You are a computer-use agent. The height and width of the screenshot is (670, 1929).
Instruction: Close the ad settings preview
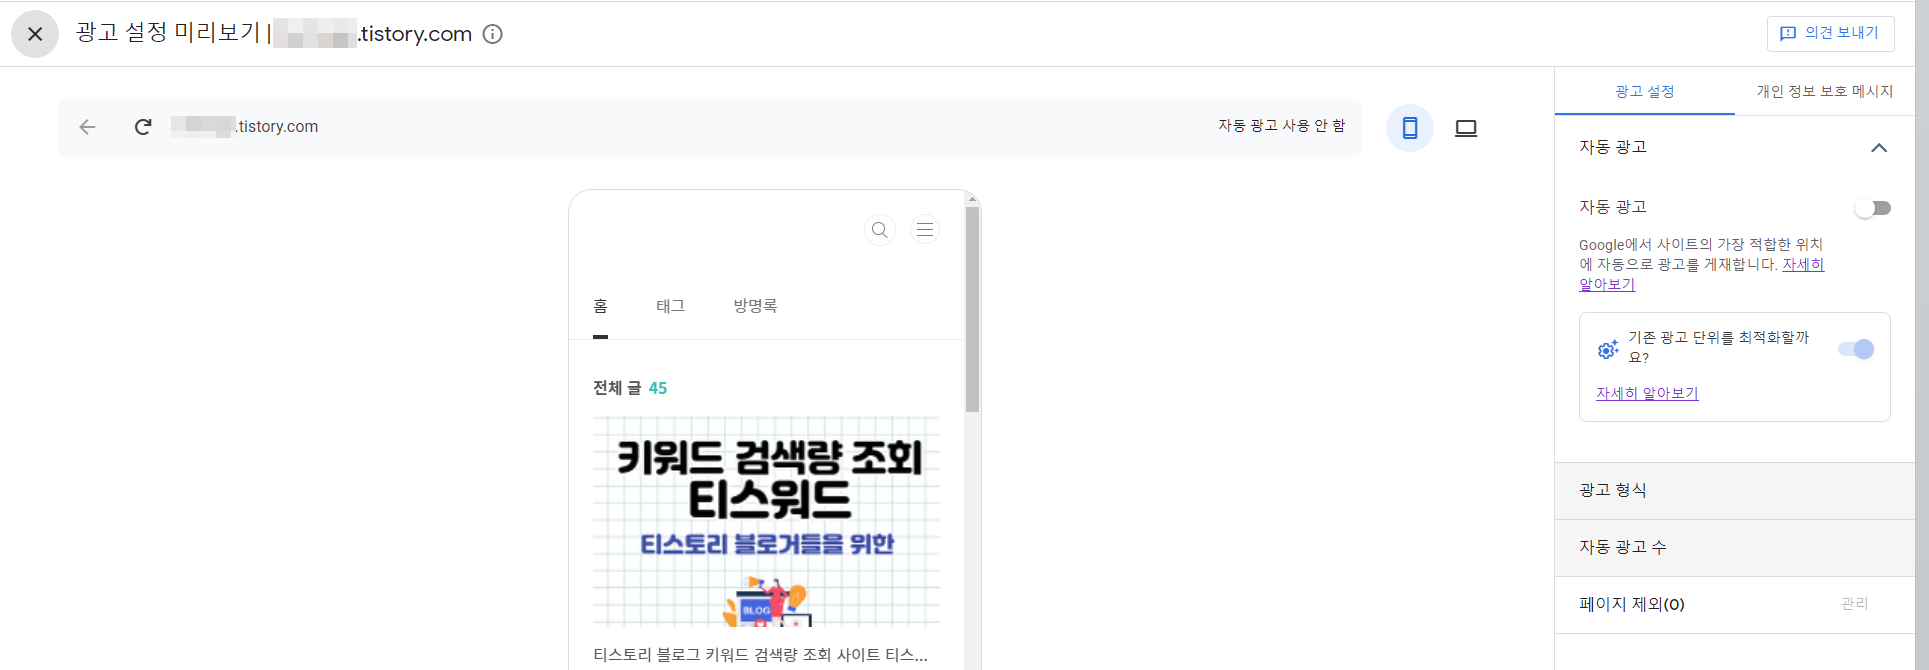coord(35,34)
